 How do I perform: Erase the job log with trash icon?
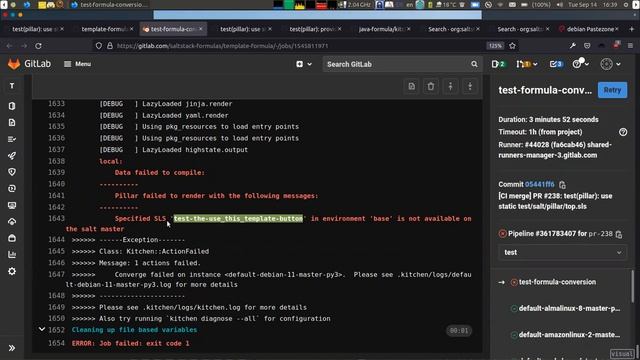[431, 86]
